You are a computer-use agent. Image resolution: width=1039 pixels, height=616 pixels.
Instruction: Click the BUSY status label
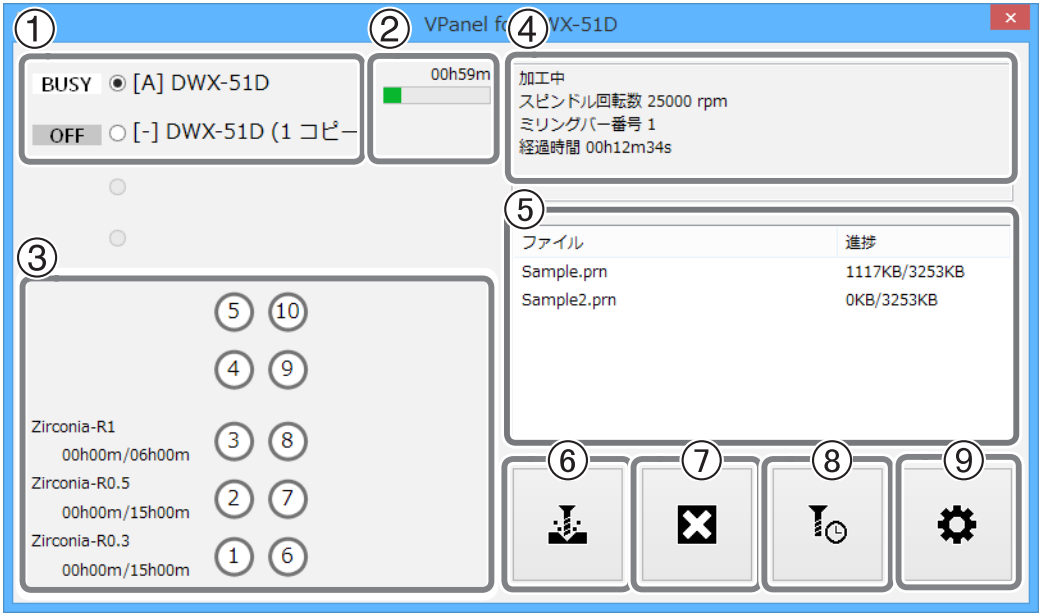[x=66, y=84]
